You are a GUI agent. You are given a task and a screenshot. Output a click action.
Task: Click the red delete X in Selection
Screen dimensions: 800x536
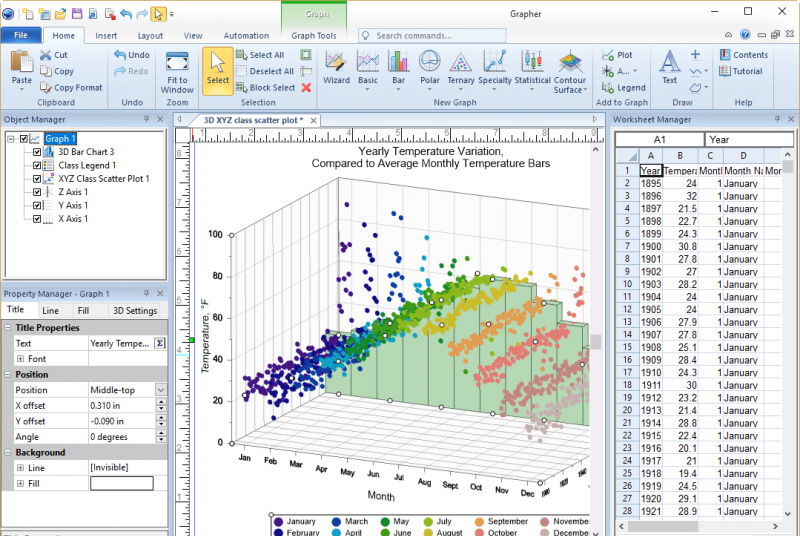(306, 87)
